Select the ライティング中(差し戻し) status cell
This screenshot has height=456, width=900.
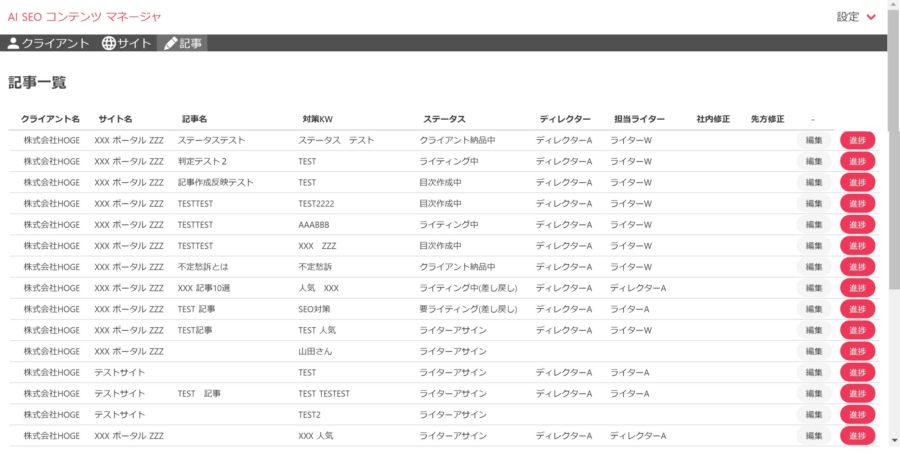(x=468, y=288)
